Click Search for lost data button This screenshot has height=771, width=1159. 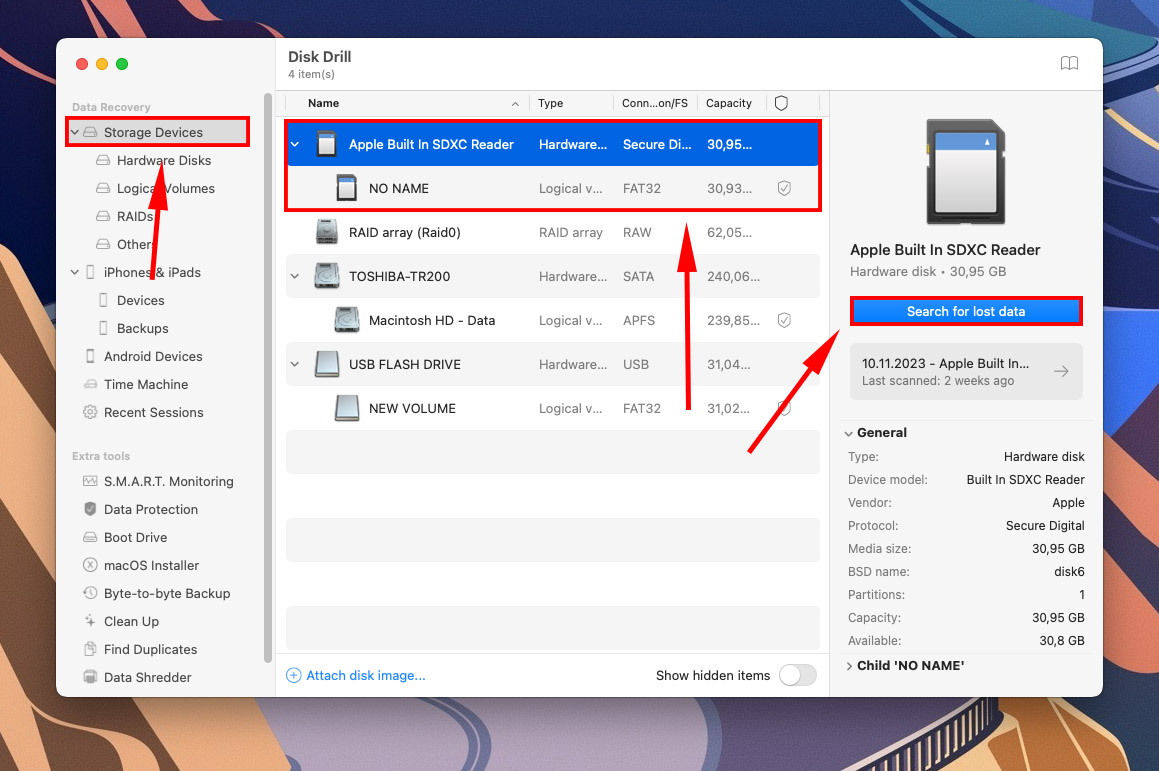click(x=965, y=311)
